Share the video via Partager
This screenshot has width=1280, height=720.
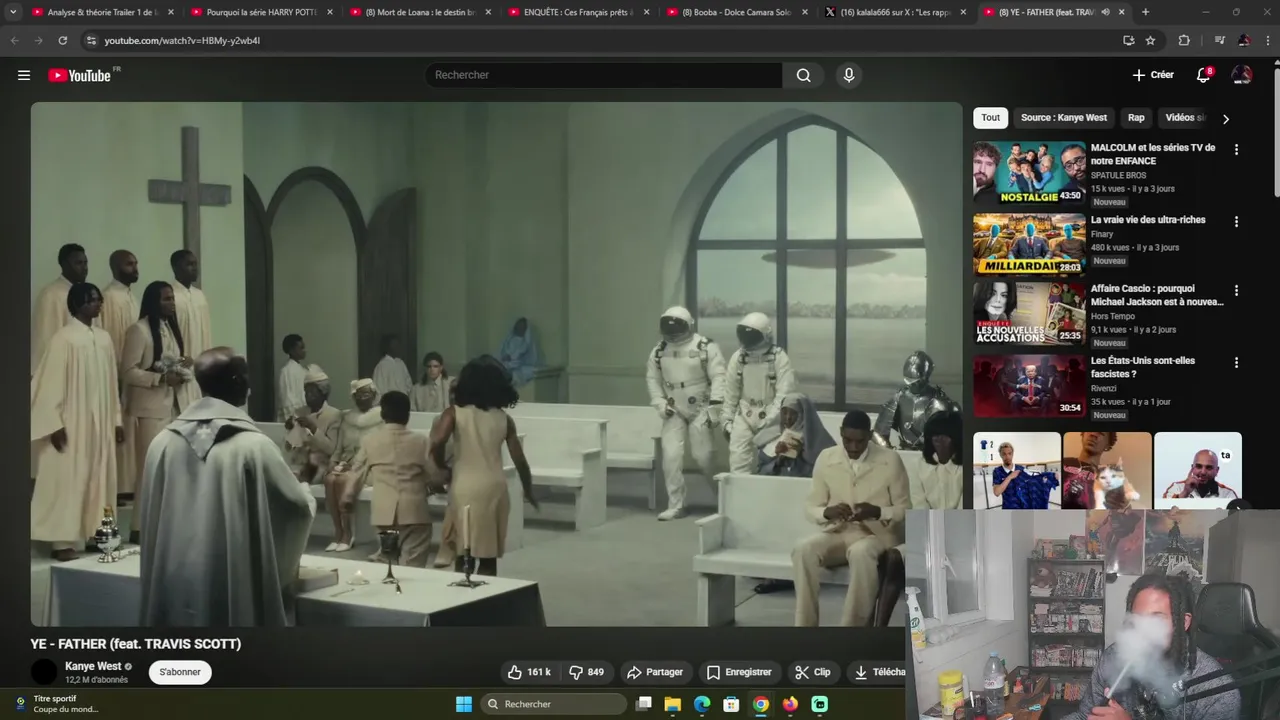[x=655, y=672]
